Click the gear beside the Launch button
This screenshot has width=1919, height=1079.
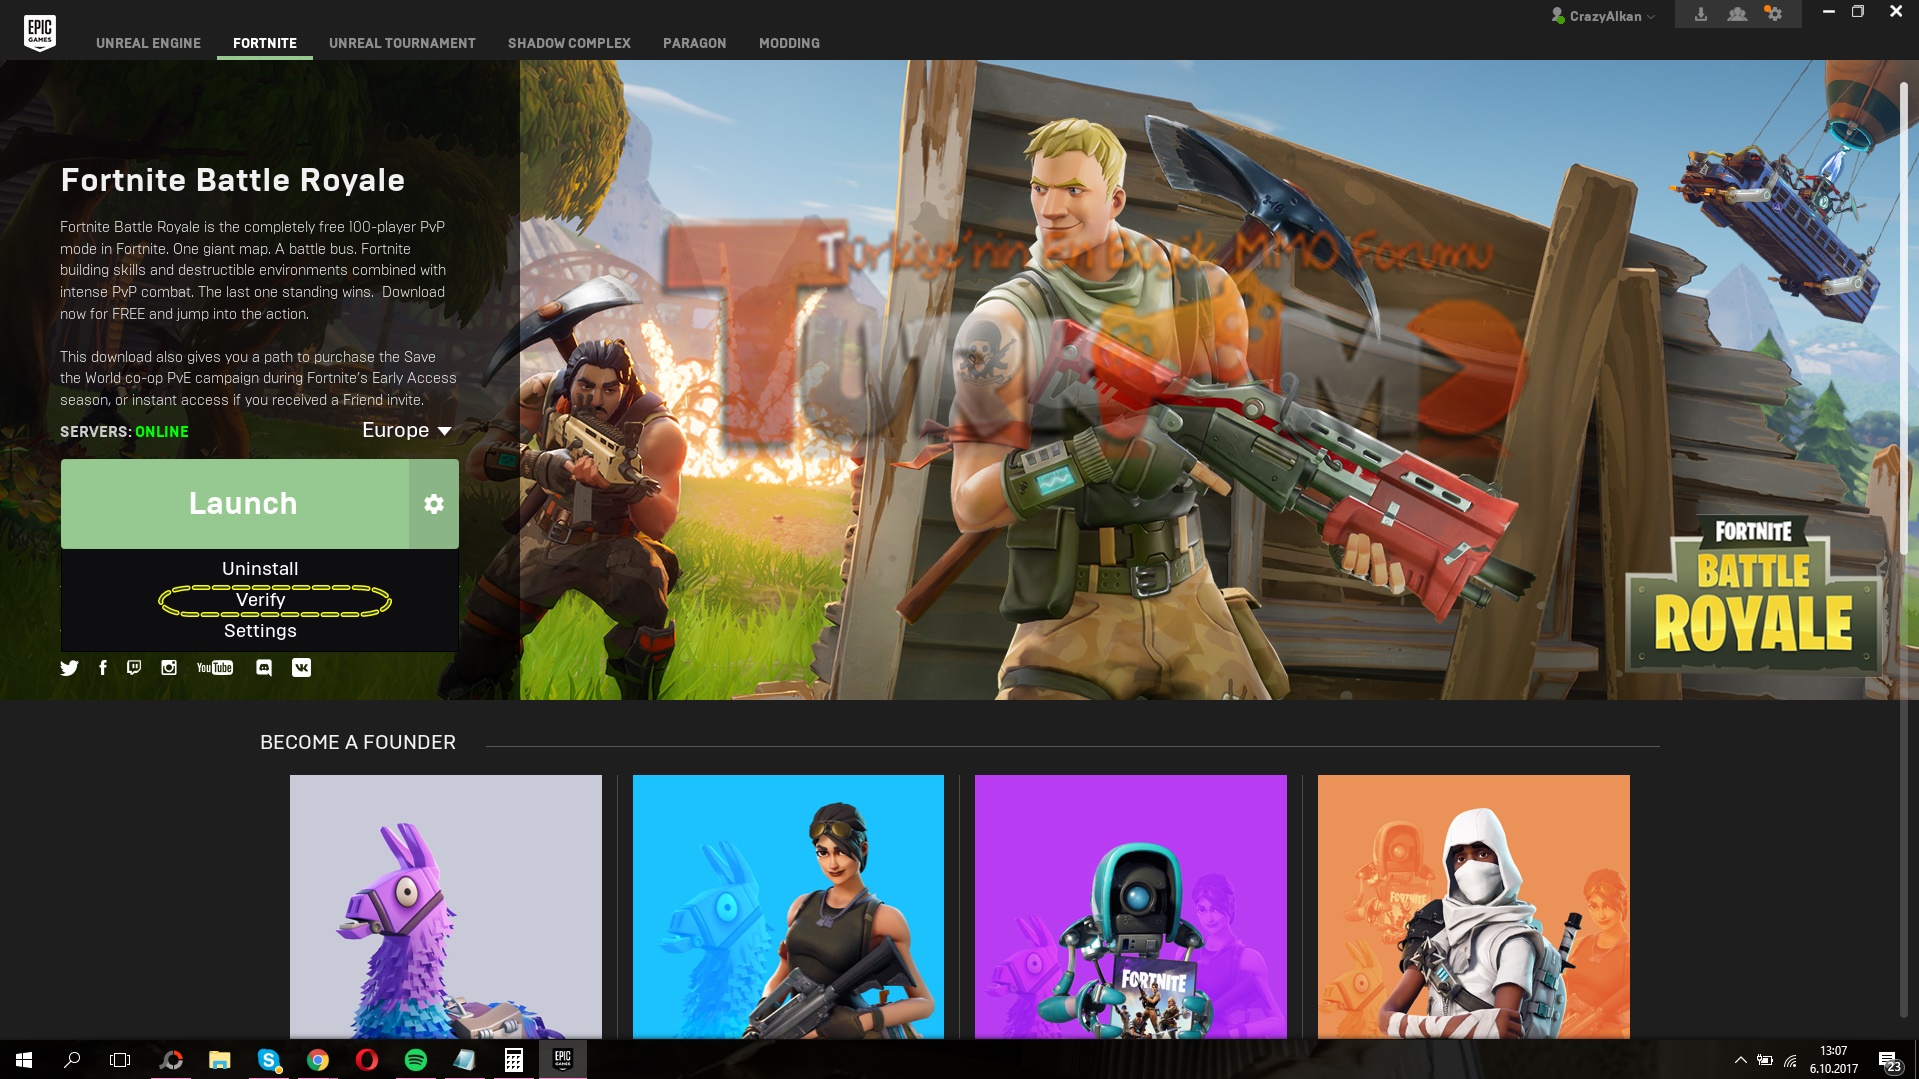coord(434,504)
